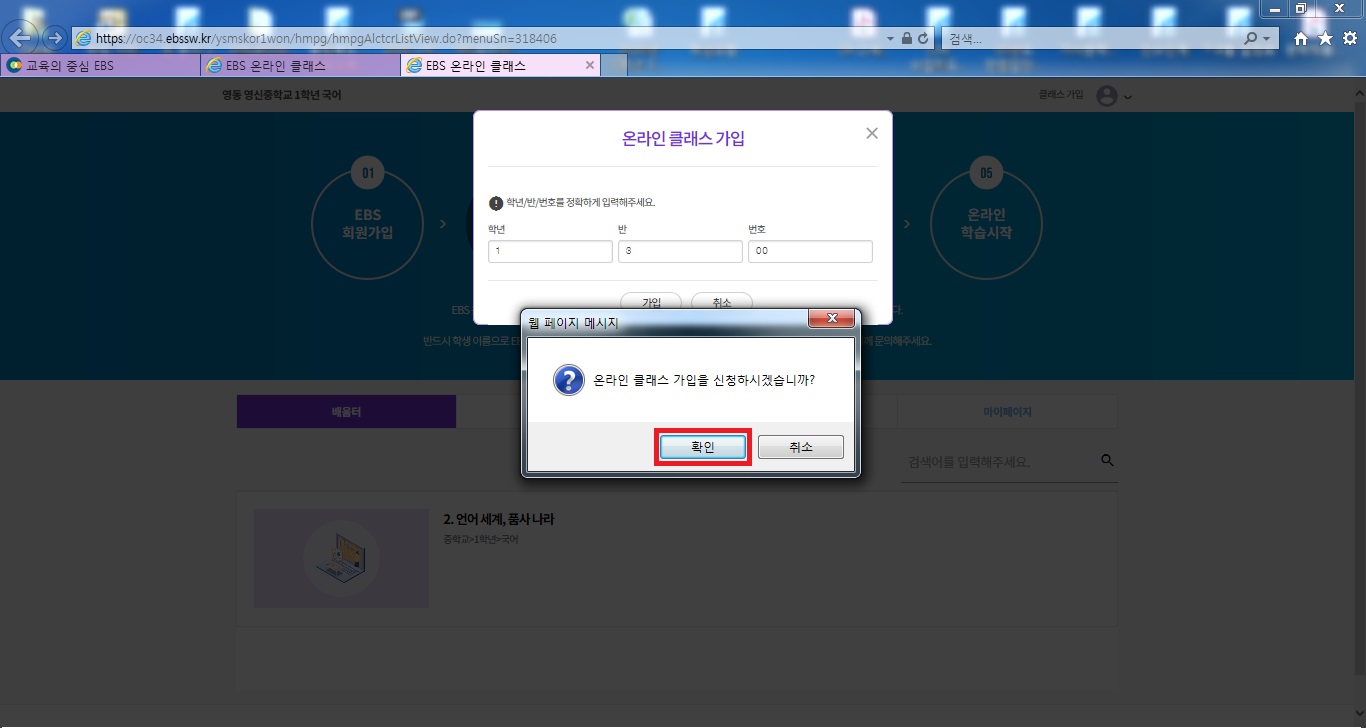Switch to the 교육의 중심 EBS tab
Image resolution: width=1366 pixels, height=728 pixels.
[x=100, y=66]
